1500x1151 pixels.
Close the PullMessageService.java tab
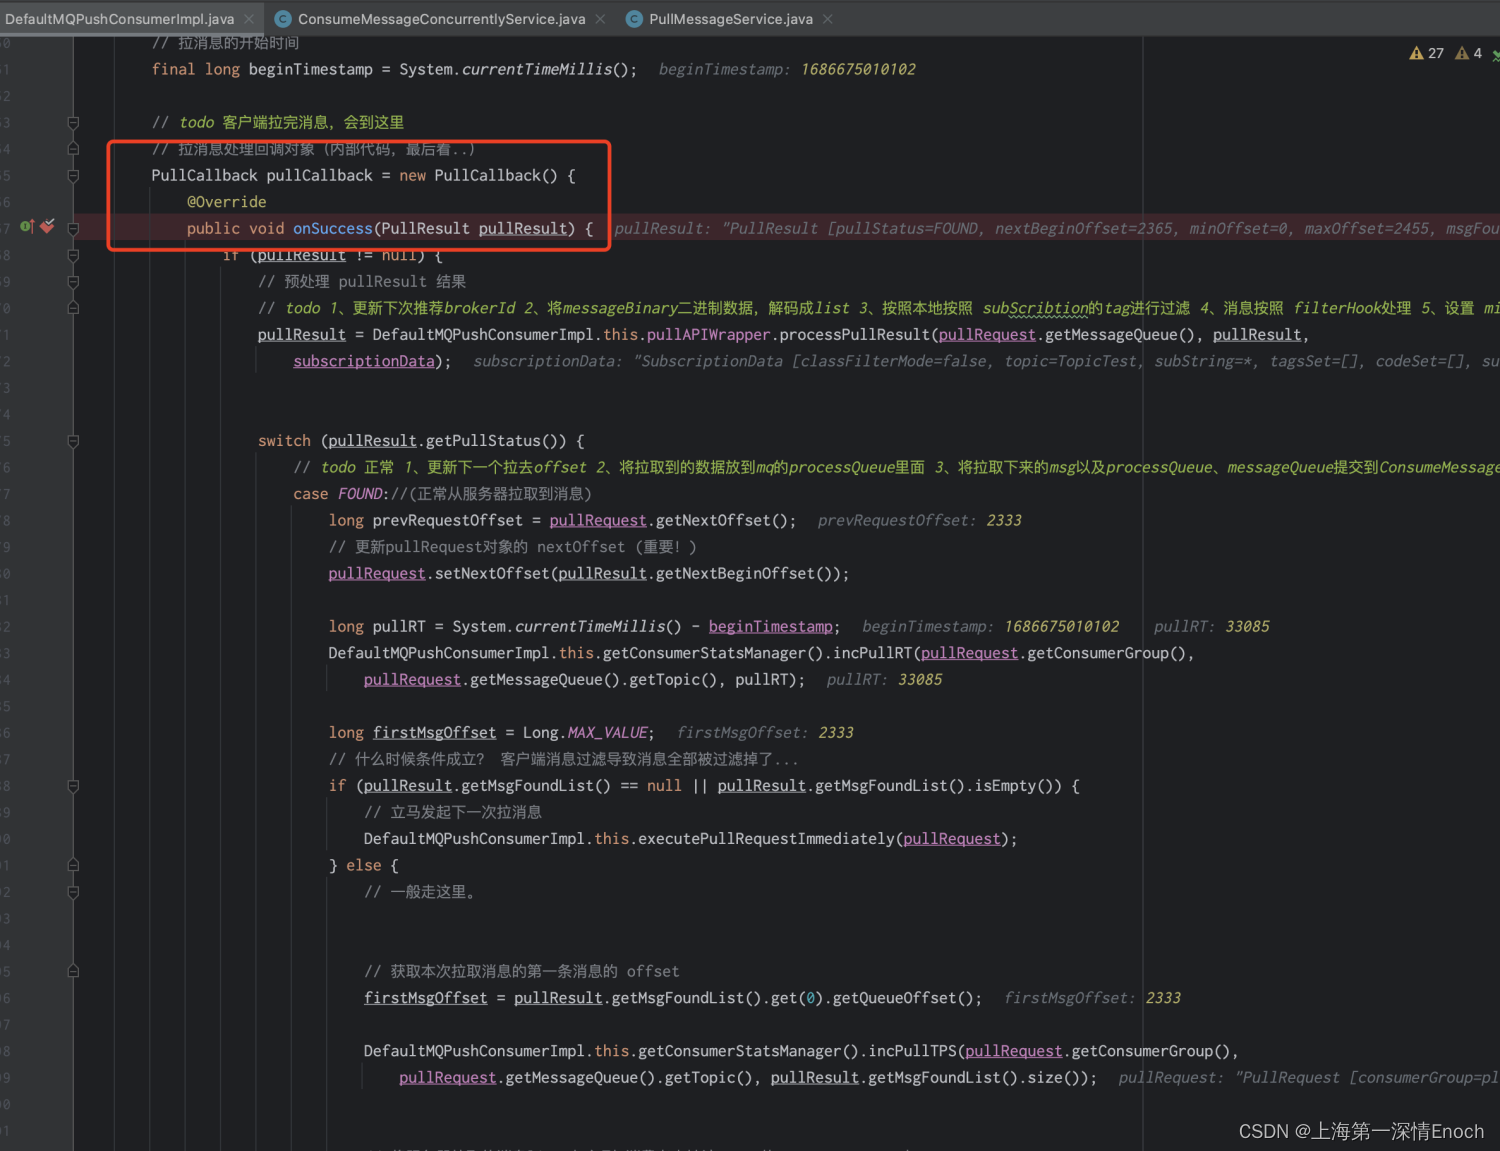828,19
